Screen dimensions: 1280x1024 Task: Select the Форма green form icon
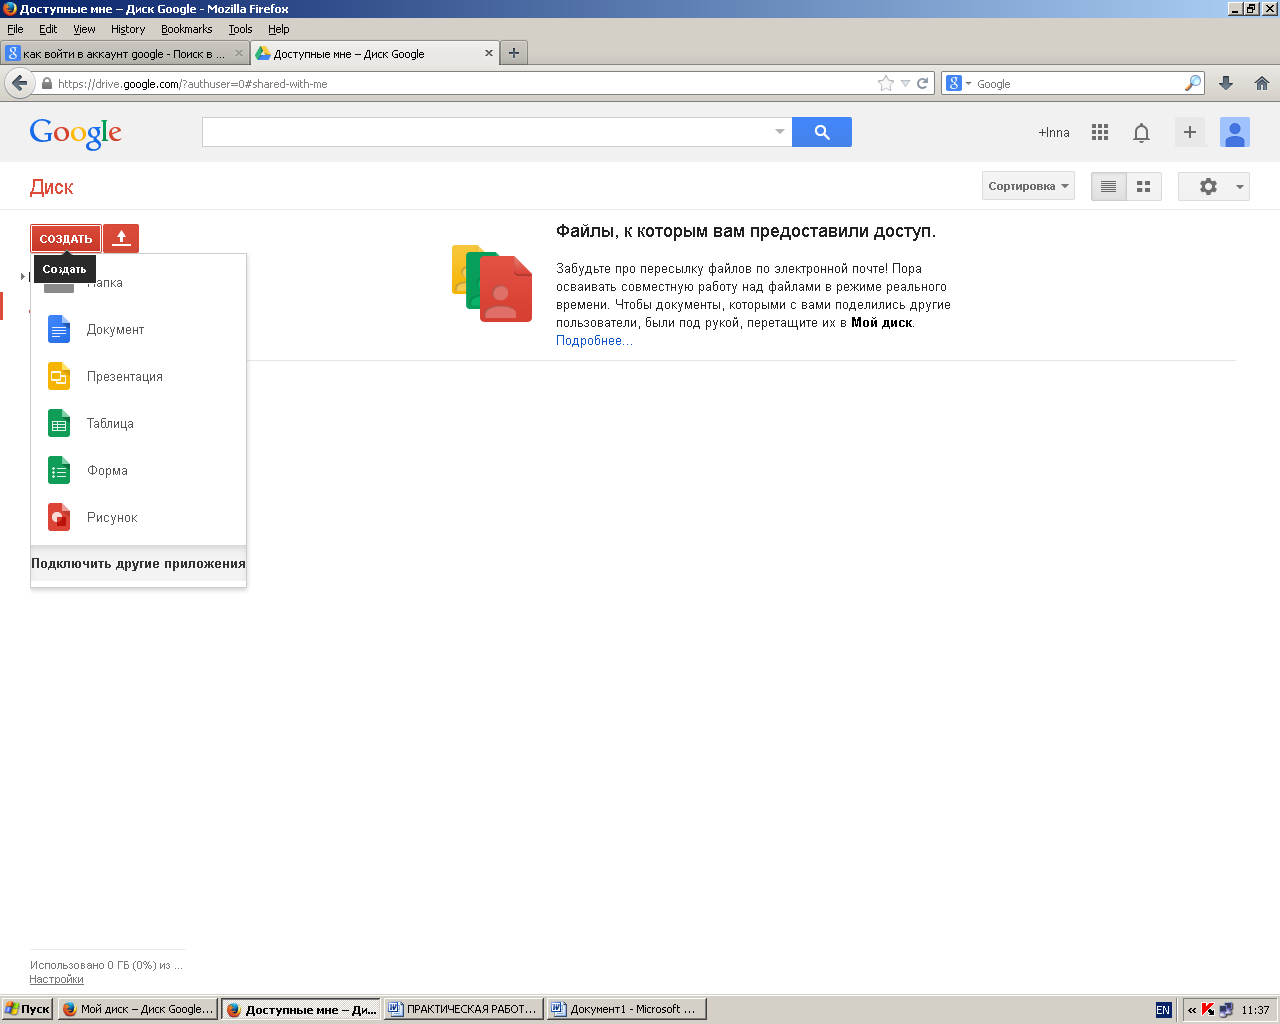(x=59, y=470)
